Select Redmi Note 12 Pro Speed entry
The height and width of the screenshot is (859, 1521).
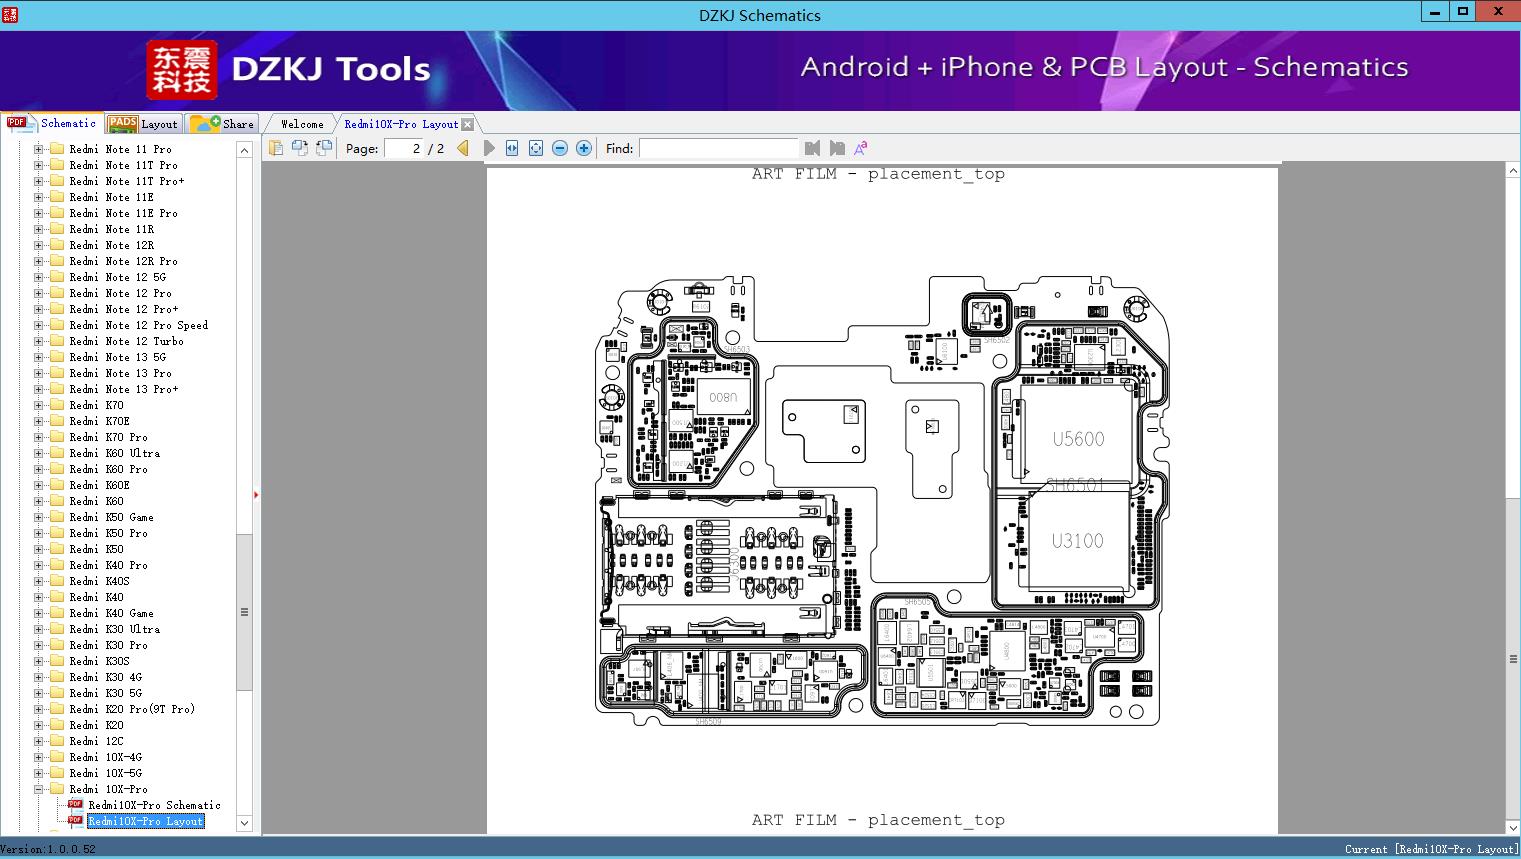tap(139, 325)
